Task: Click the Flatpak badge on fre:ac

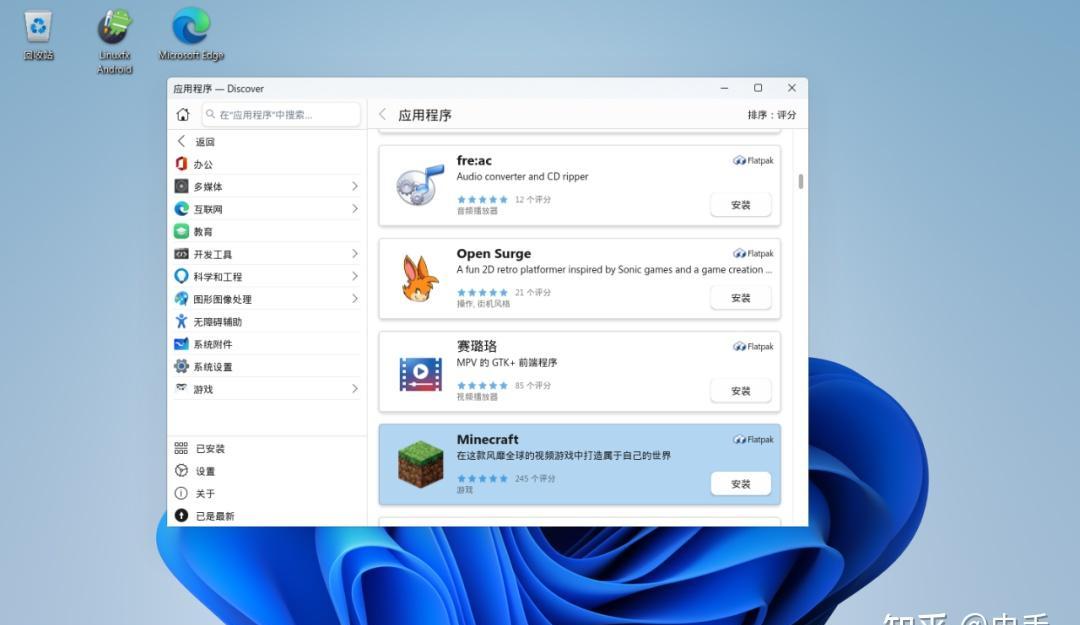Action: pos(753,161)
